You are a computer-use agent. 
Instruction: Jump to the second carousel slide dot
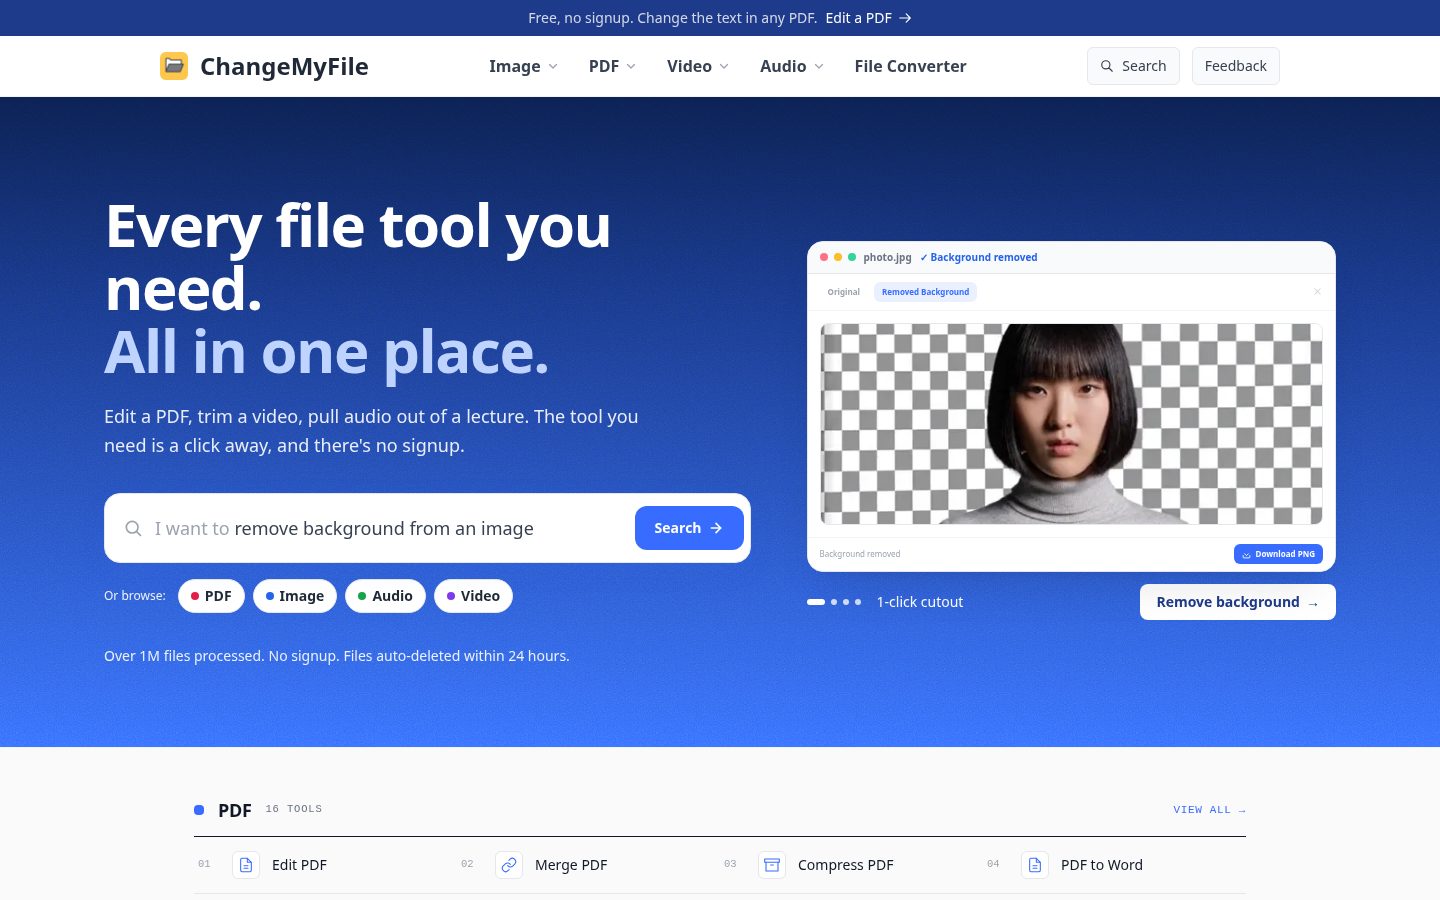click(834, 602)
